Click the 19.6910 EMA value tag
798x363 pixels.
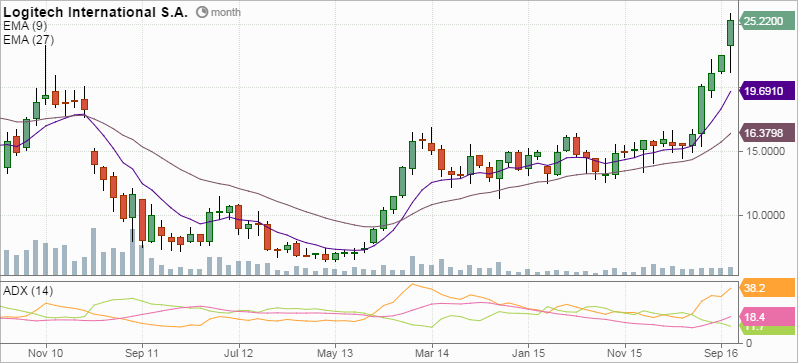tap(766, 91)
